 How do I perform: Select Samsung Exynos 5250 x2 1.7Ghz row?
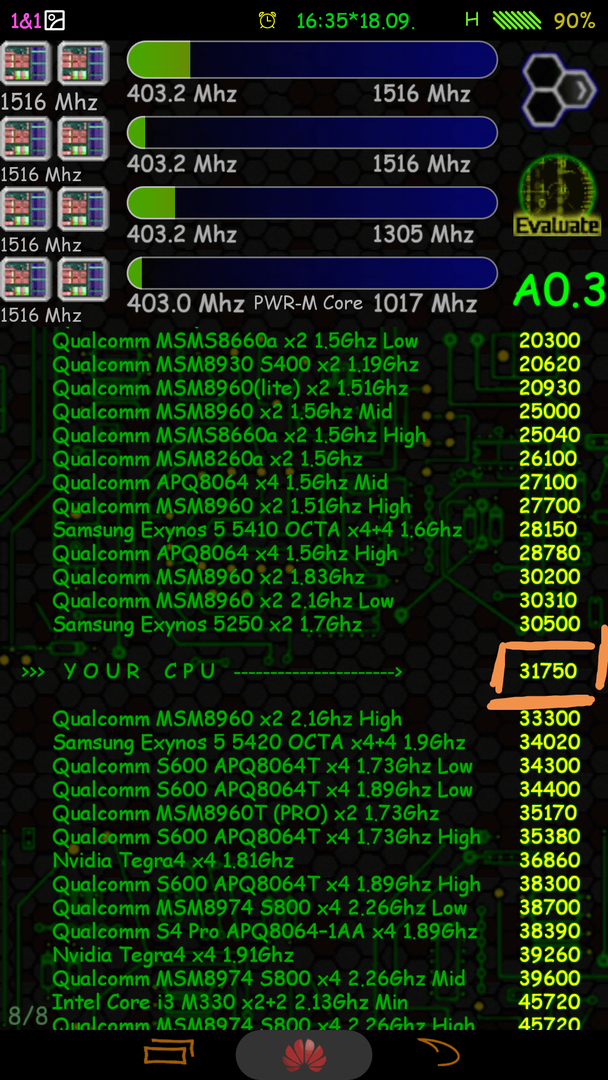click(317, 624)
